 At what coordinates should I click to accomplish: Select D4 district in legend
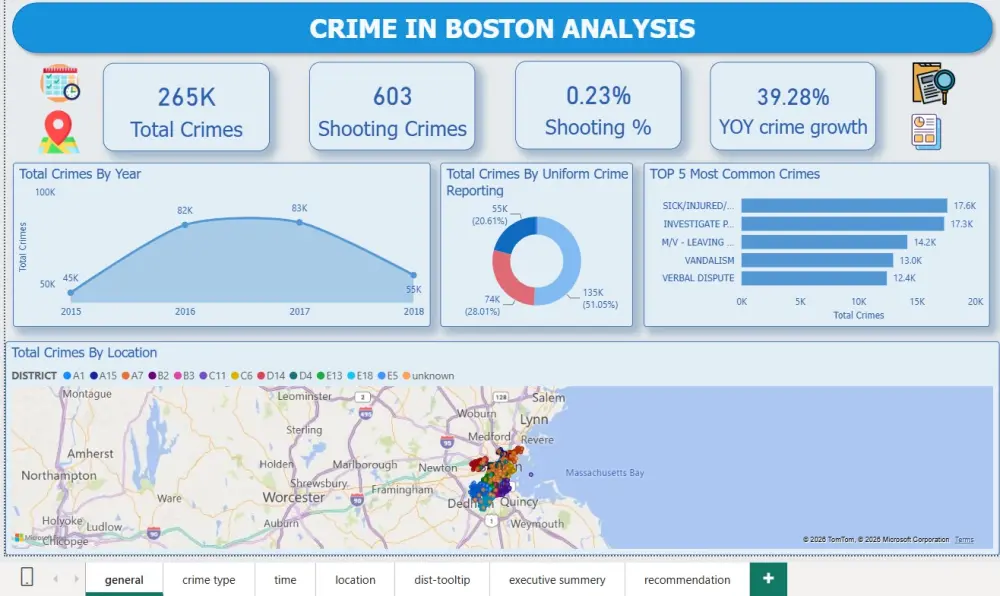tap(300, 376)
